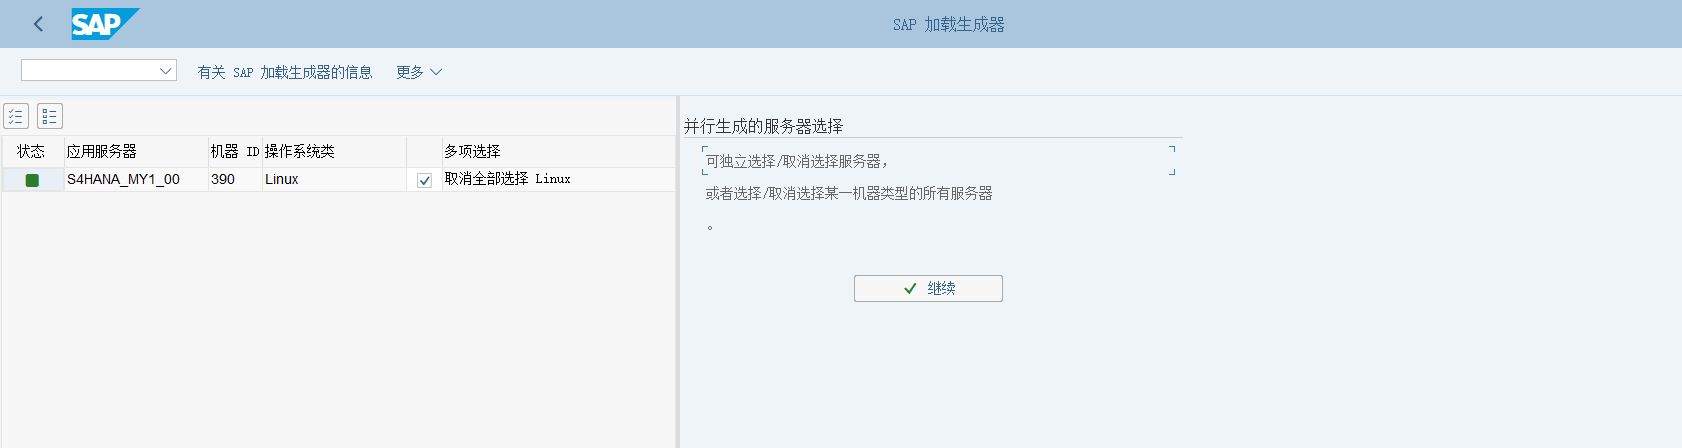
Task: Click the SAP logo
Action: pyautogui.click(x=104, y=24)
